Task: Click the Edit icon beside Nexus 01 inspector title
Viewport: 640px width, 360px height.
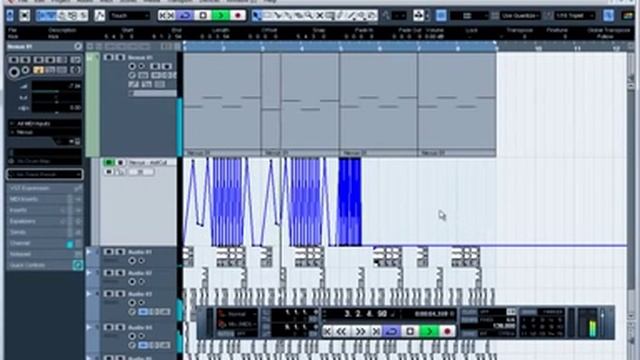Action: [x=78, y=47]
